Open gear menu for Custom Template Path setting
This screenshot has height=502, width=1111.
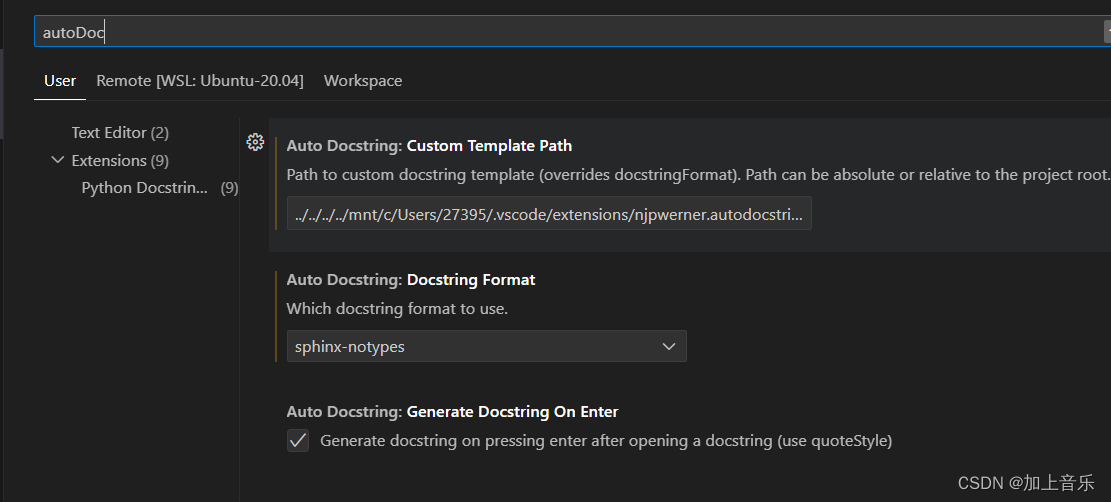click(255, 143)
